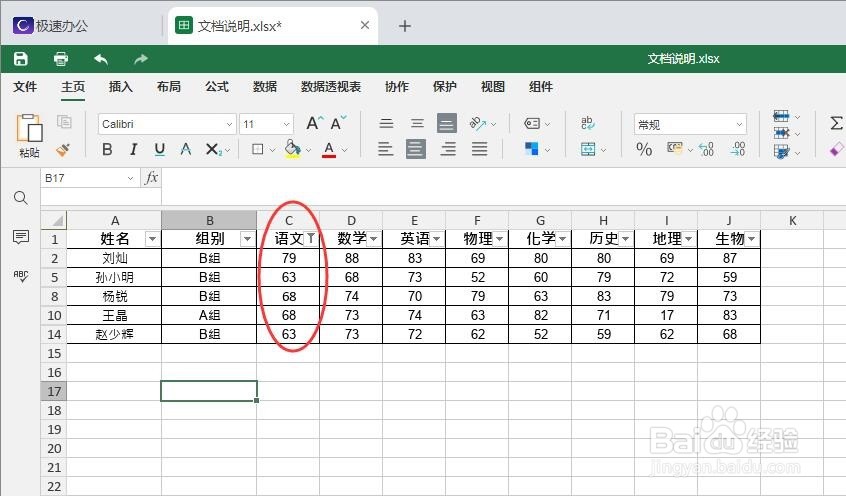The image size is (846, 496).
Task: Click the Save icon in the green toolbar
Action: 21,59
